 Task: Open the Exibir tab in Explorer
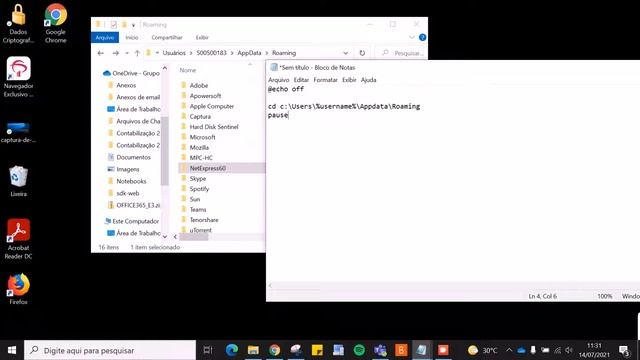click(x=202, y=37)
